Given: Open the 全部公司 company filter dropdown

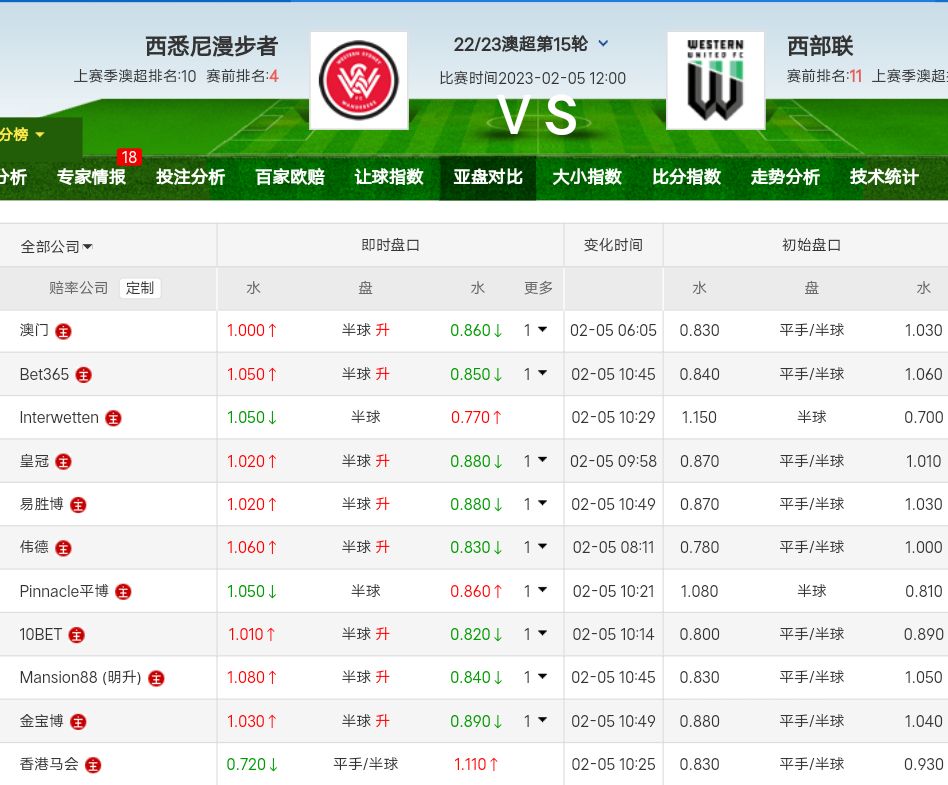Looking at the screenshot, I should coord(57,247).
